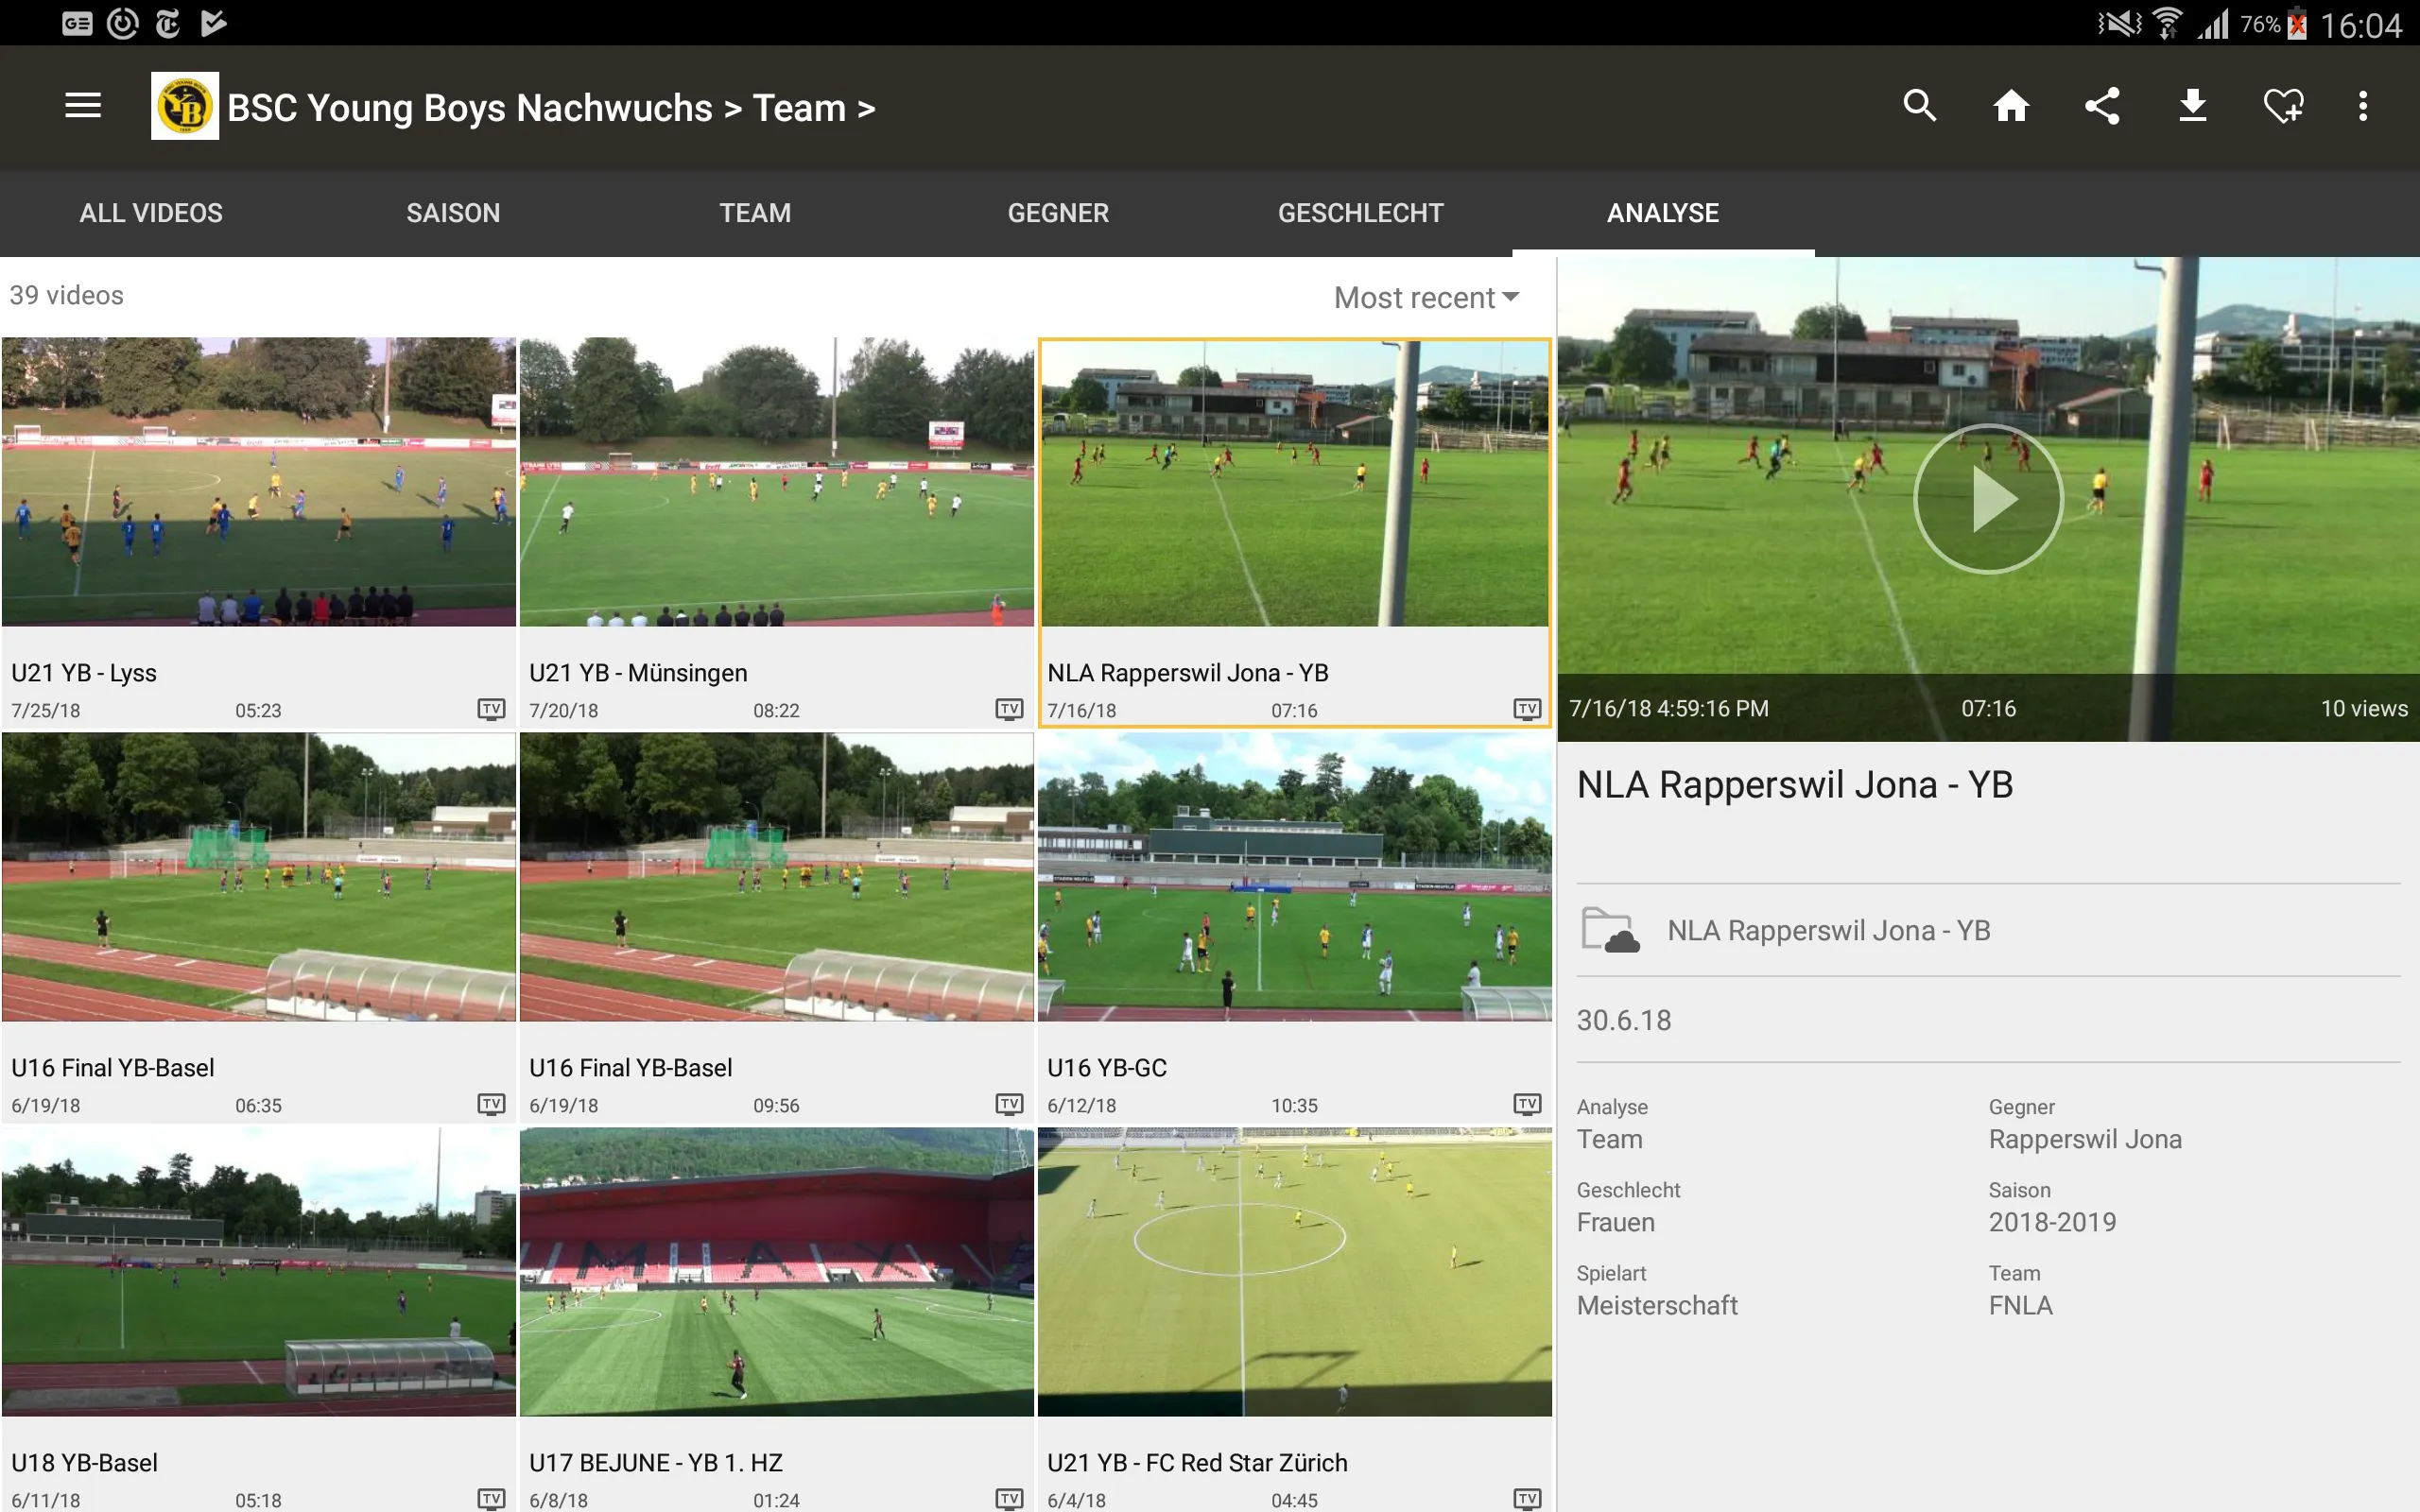This screenshot has width=2420, height=1512.
Task: Tap the cloud folder icon in details
Action: (x=1610, y=930)
